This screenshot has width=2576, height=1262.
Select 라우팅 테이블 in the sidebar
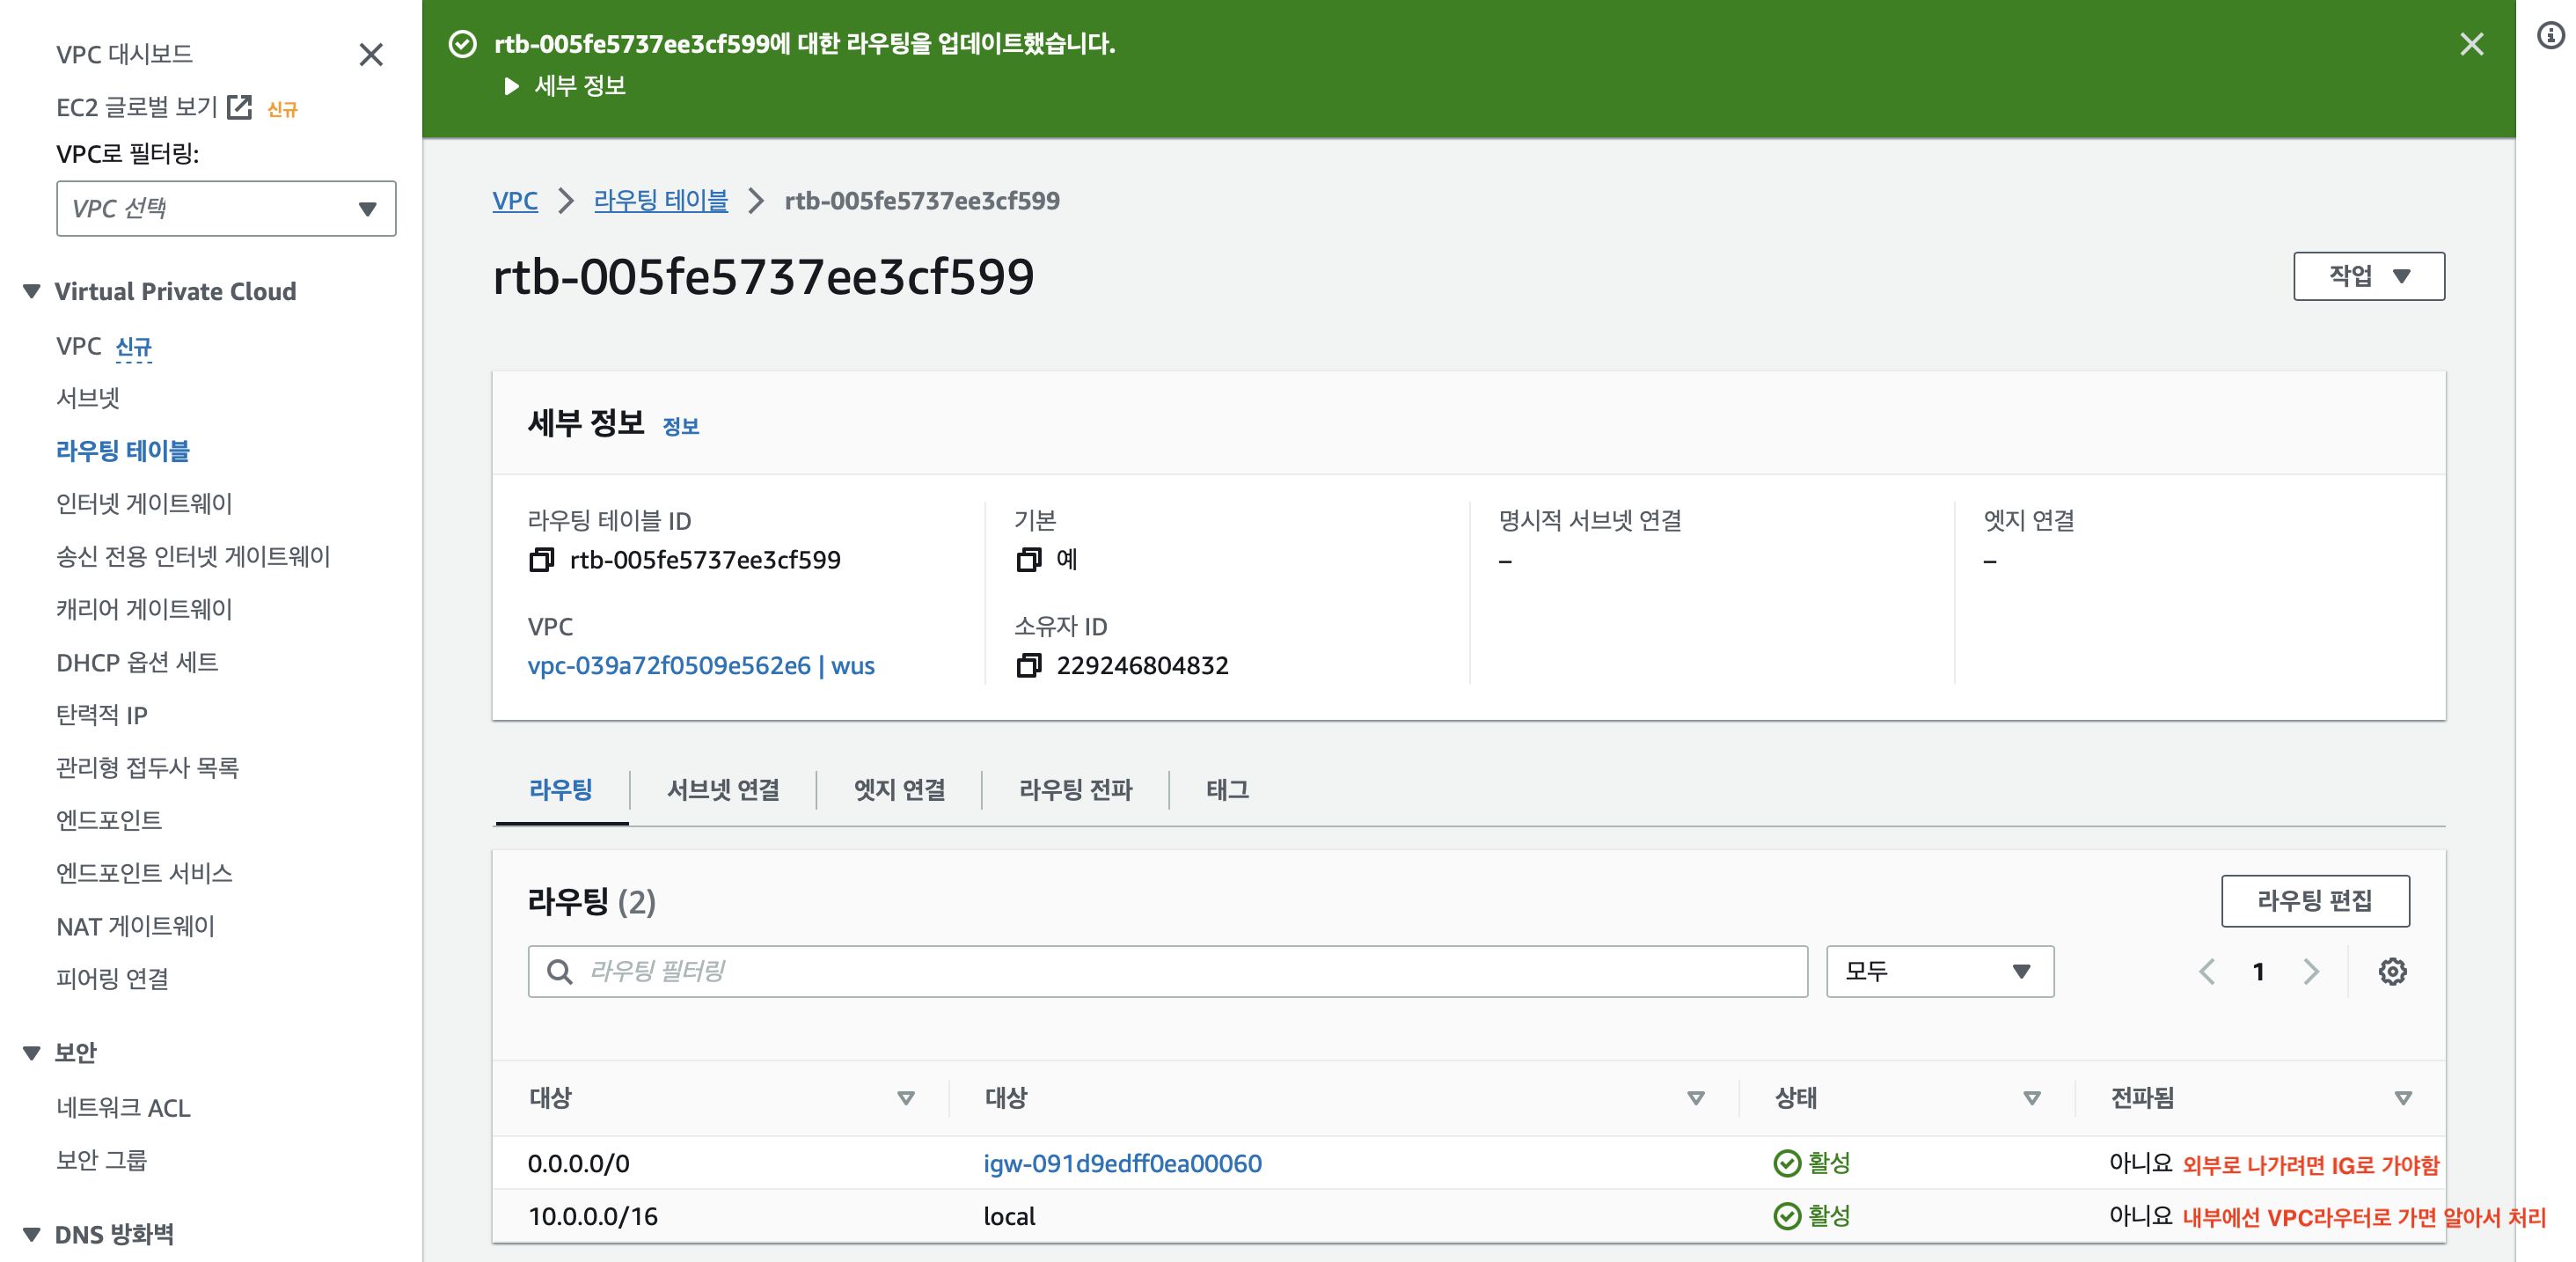click(122, 451)
